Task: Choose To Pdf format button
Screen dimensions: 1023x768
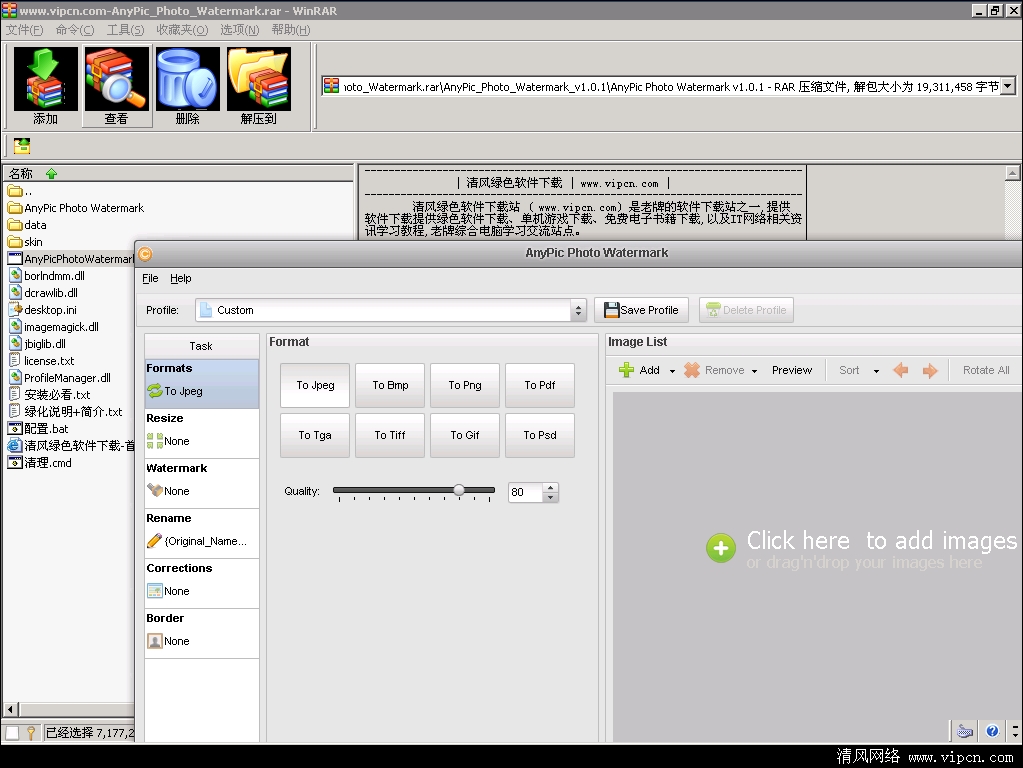Action: [540, 385]
